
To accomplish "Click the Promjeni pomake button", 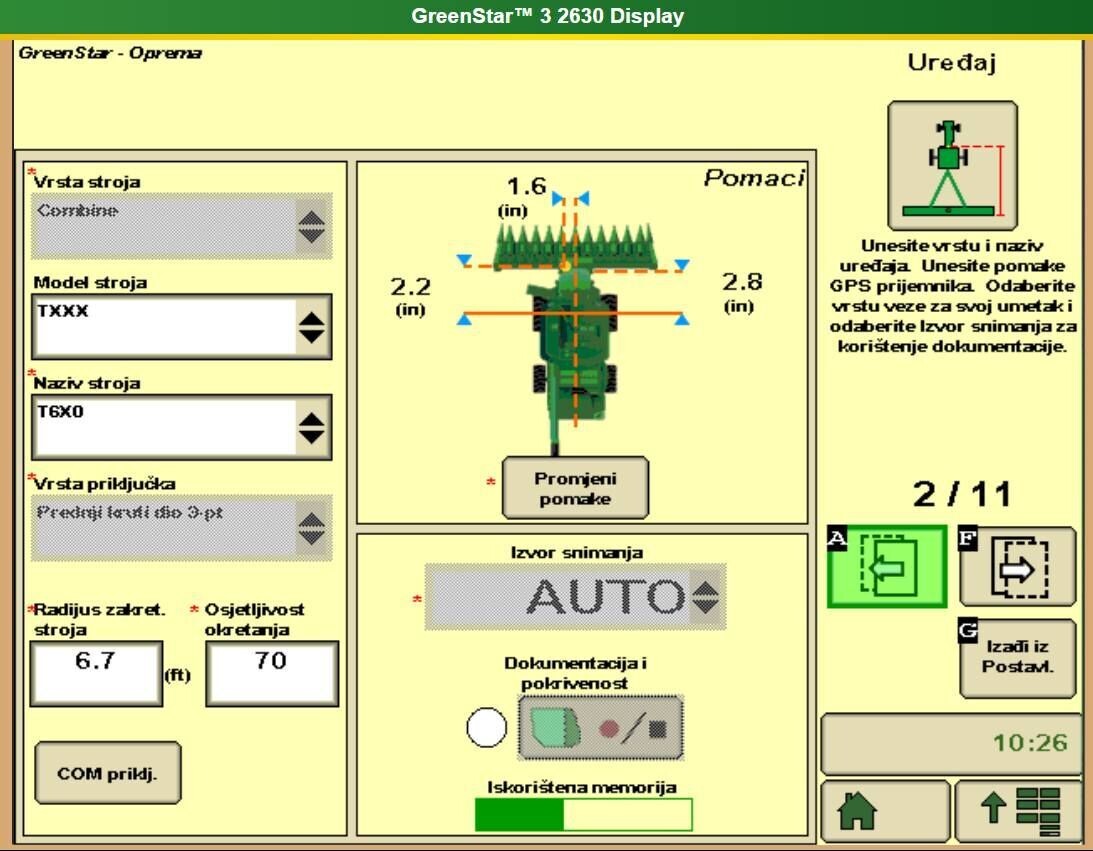I will 575,488.
